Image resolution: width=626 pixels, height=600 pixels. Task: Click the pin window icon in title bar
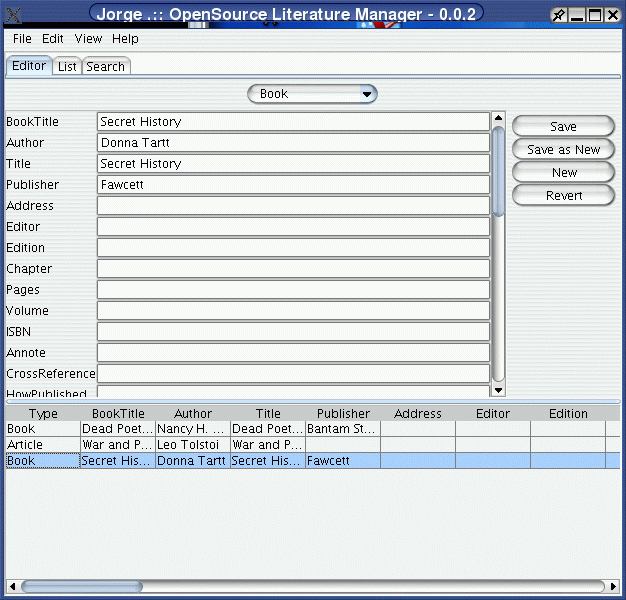point(559,15)
